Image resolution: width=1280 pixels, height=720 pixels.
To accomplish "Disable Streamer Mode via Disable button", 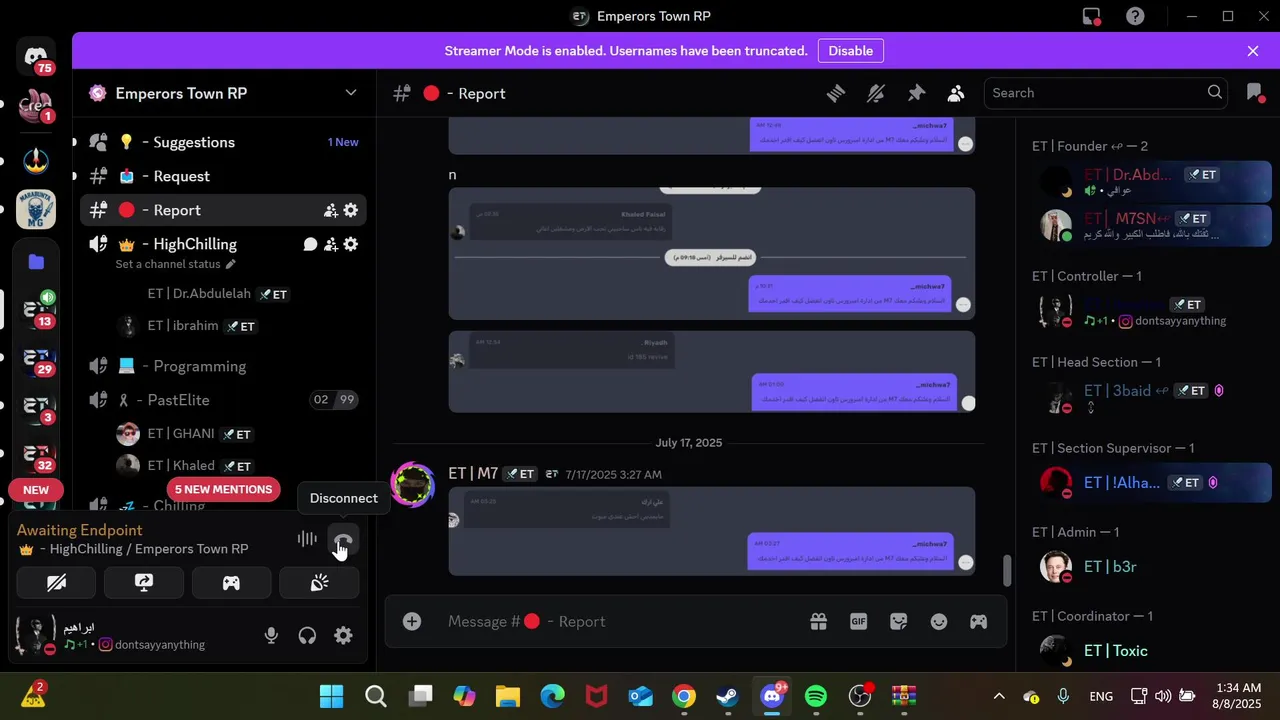I will tap(851, 51).
